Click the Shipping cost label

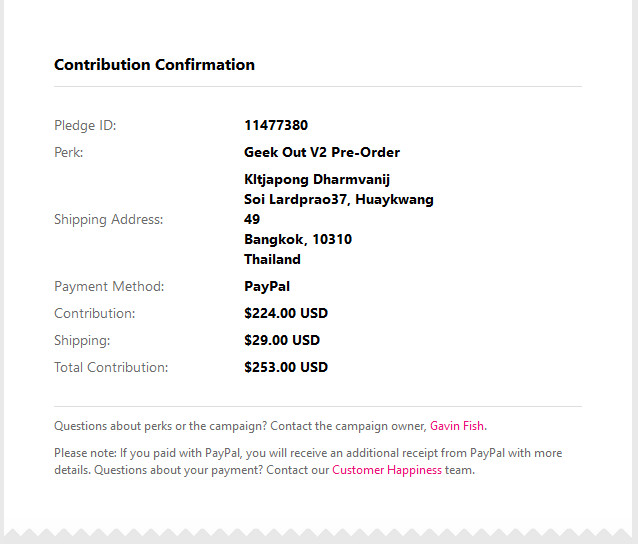click(x=82, y=341)
